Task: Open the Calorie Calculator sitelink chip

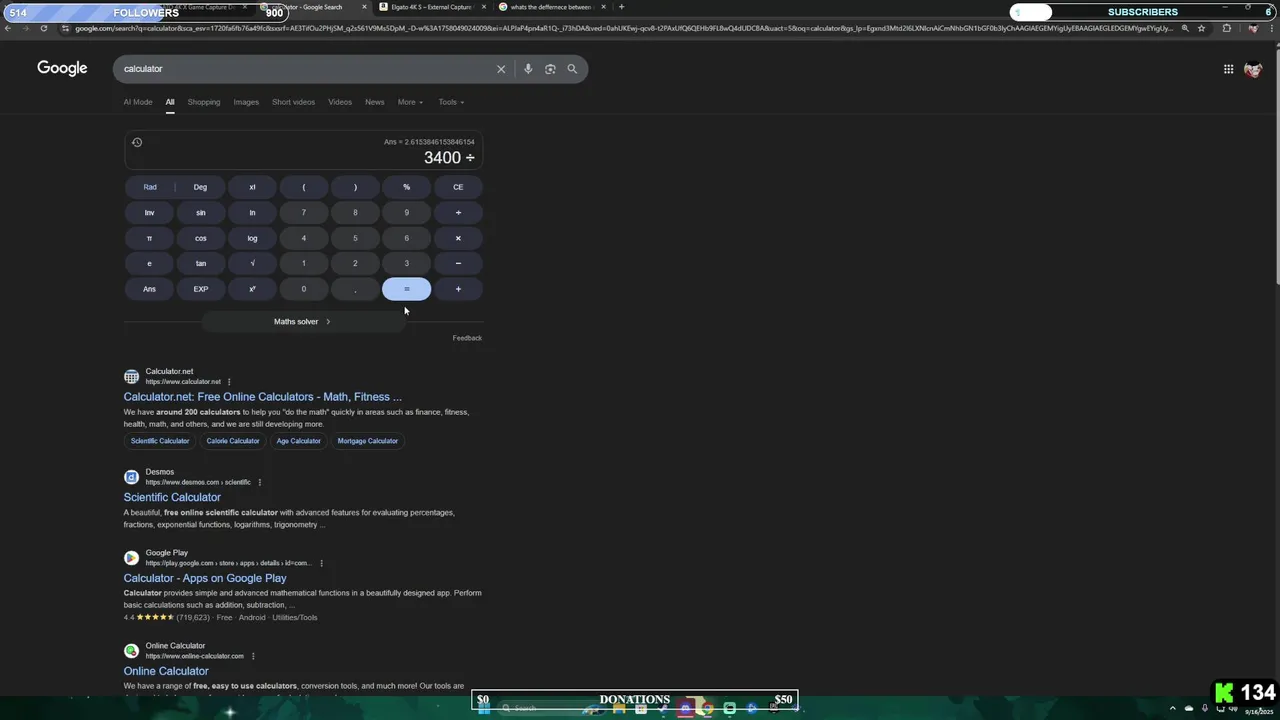Action: 233,441
